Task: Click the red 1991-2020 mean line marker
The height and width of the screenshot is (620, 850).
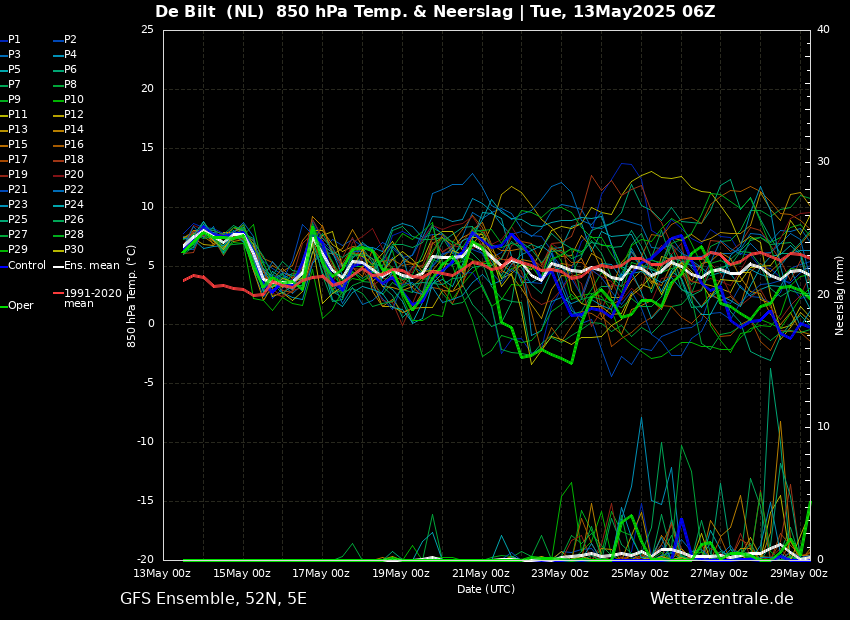Action: pyautogui.click(x=58, y=294)
